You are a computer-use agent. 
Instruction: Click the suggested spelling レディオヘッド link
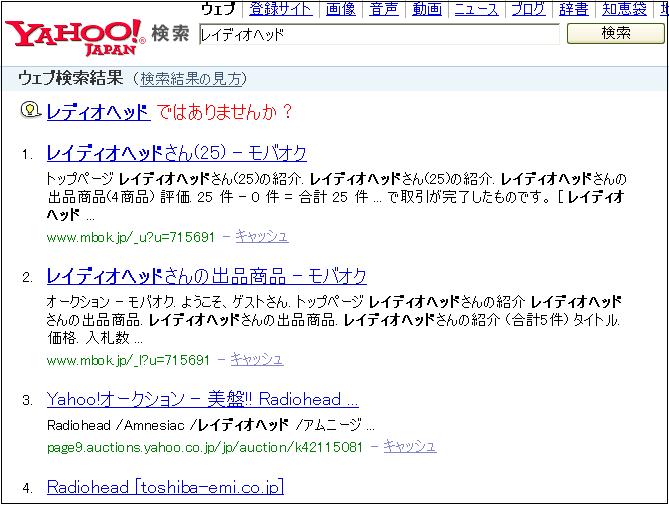(99, 112)
